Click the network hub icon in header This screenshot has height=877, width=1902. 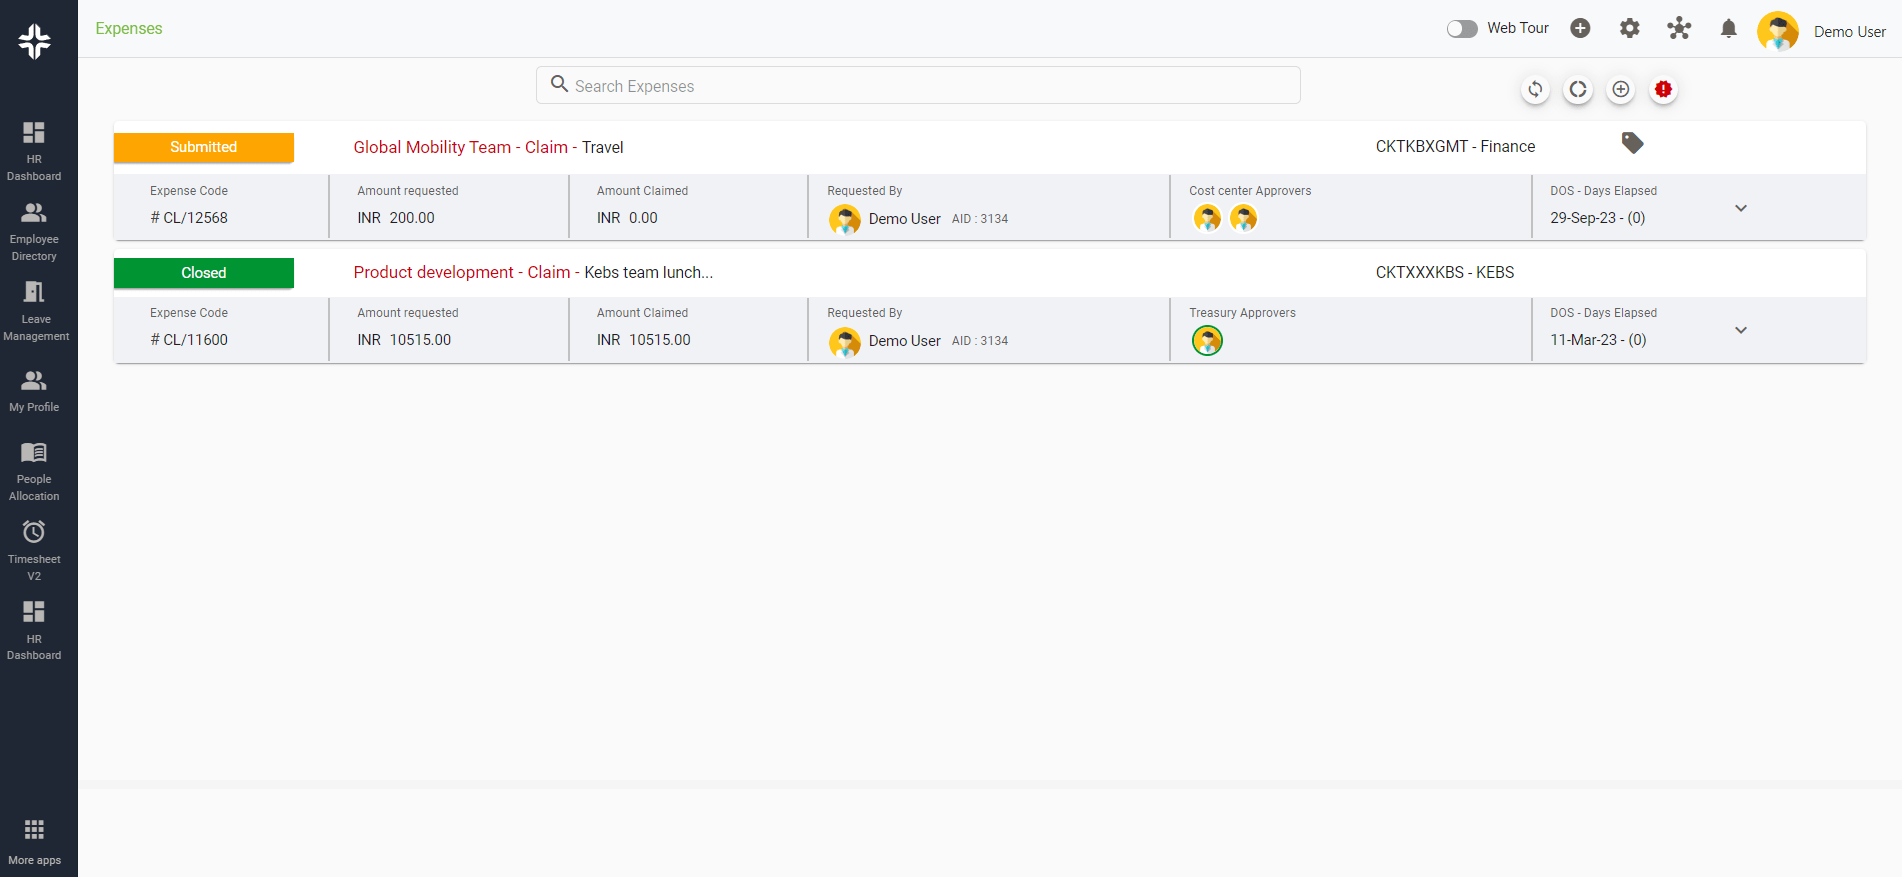click(1679, 28)
